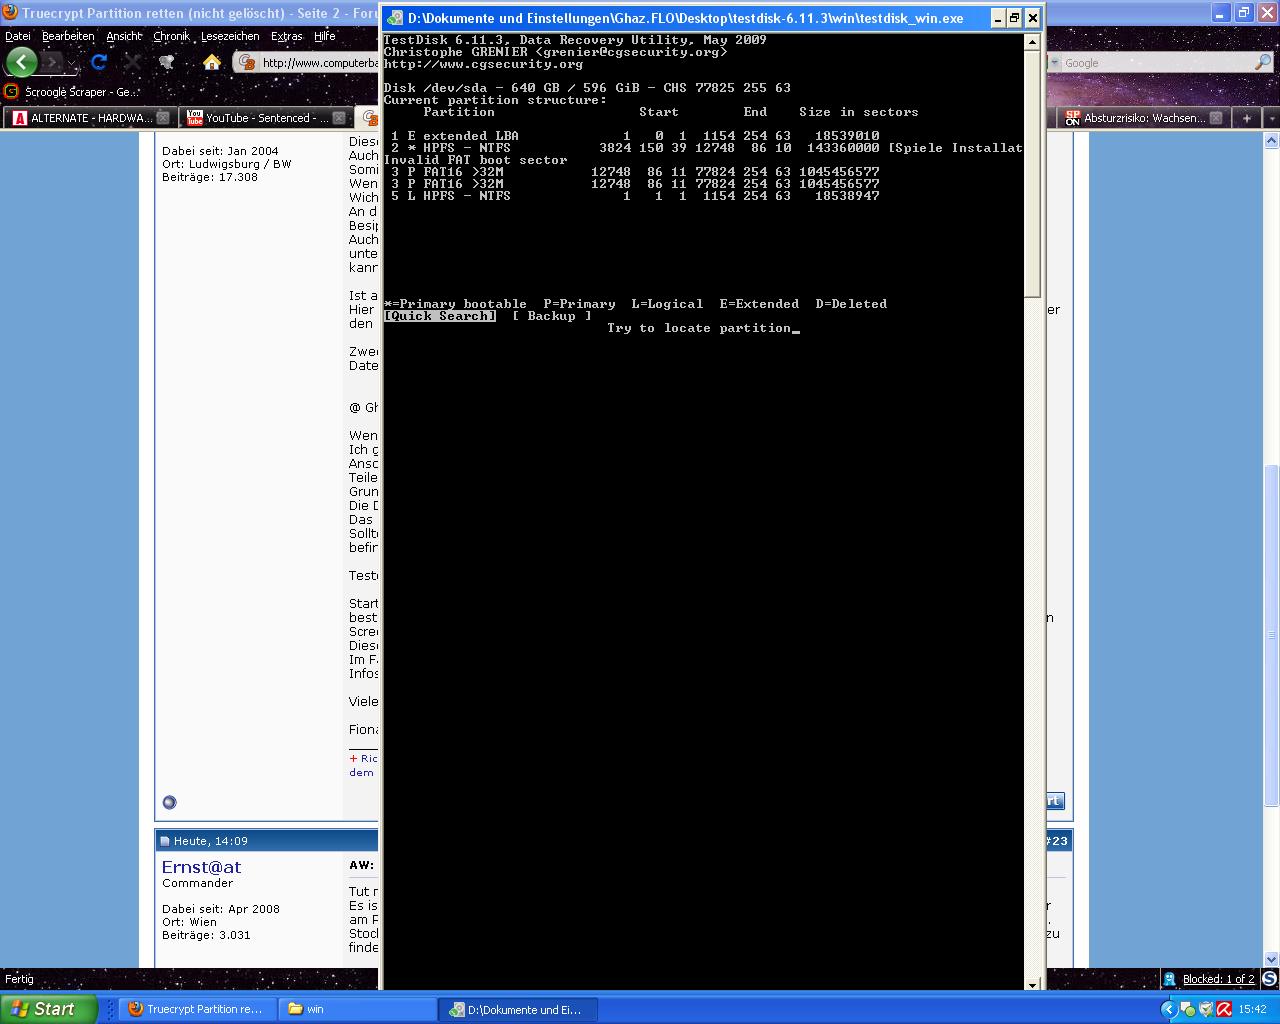Image resolution: width=1280 pixels, height=1024 pixels.
Task: Click the system clock showing 15:42
Action: (1252, 1009)
